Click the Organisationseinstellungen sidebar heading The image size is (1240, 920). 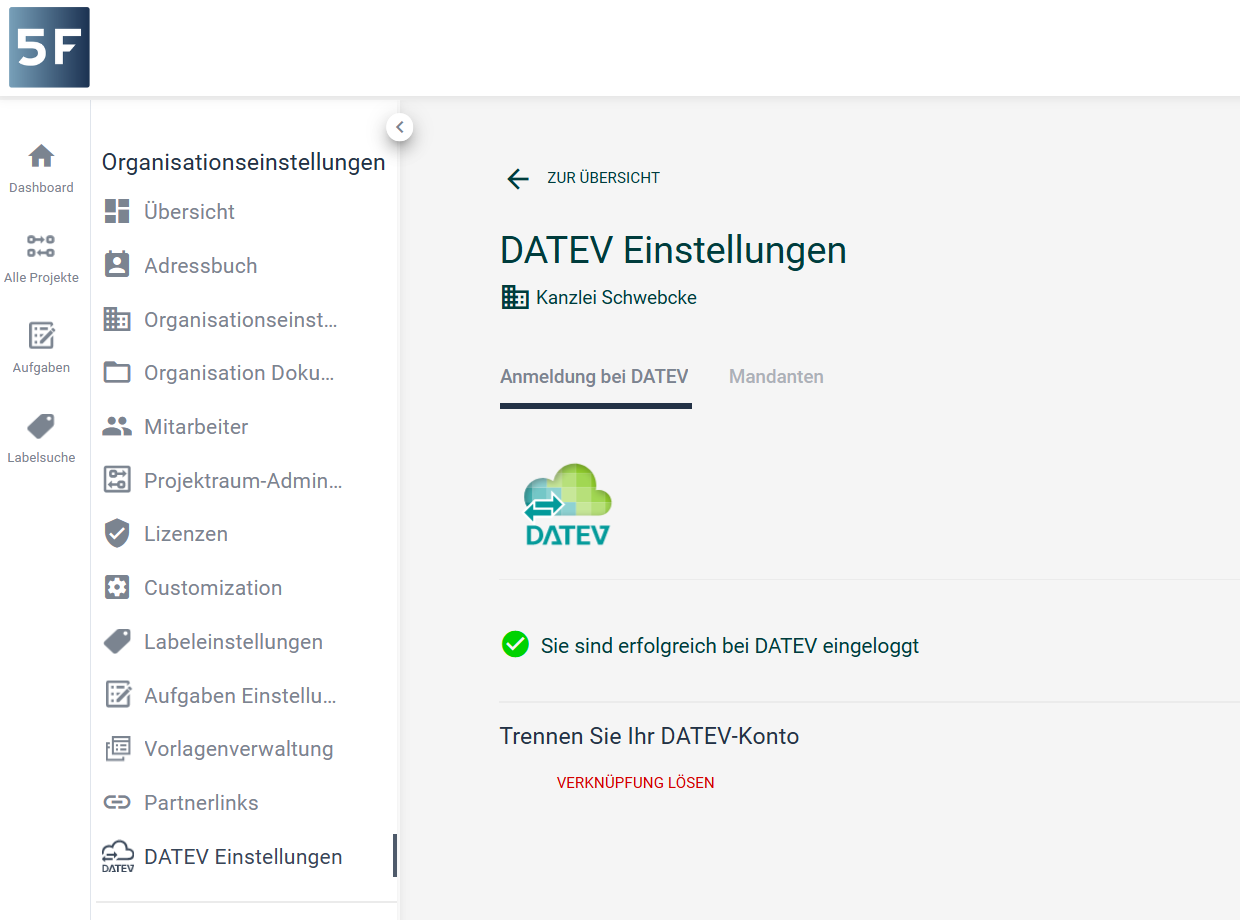coord(243,162)
